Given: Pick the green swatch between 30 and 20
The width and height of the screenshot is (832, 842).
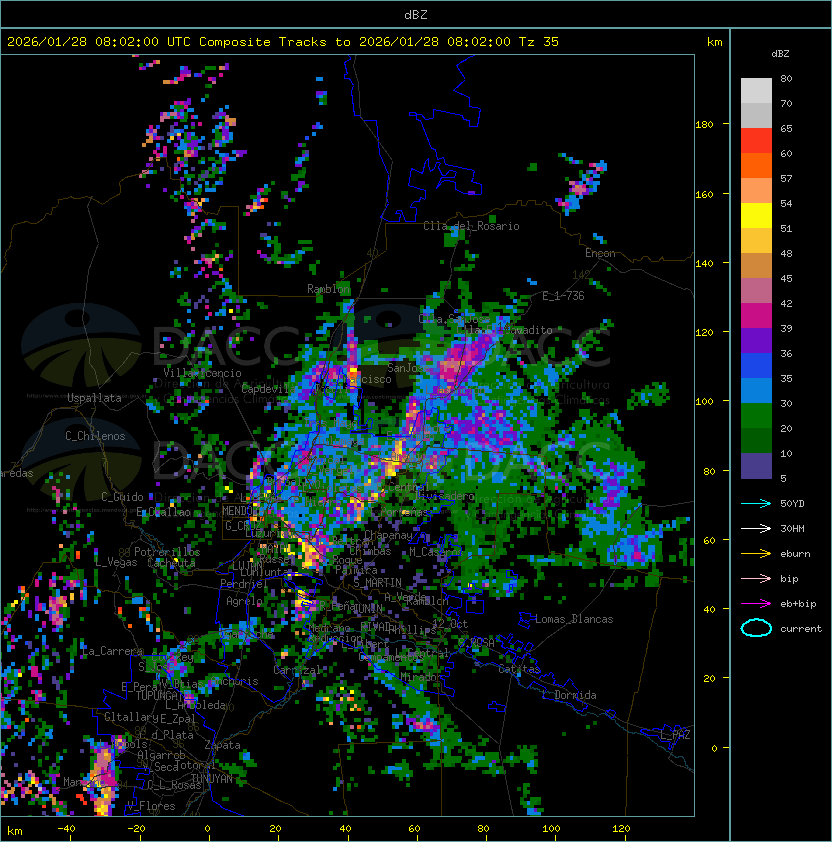Looking at the screenshot, I should coord(756,415).
